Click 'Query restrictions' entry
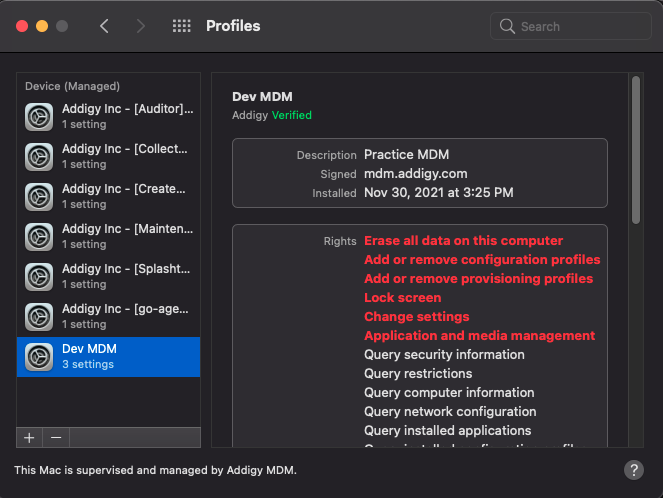 (x=418, y=374)
